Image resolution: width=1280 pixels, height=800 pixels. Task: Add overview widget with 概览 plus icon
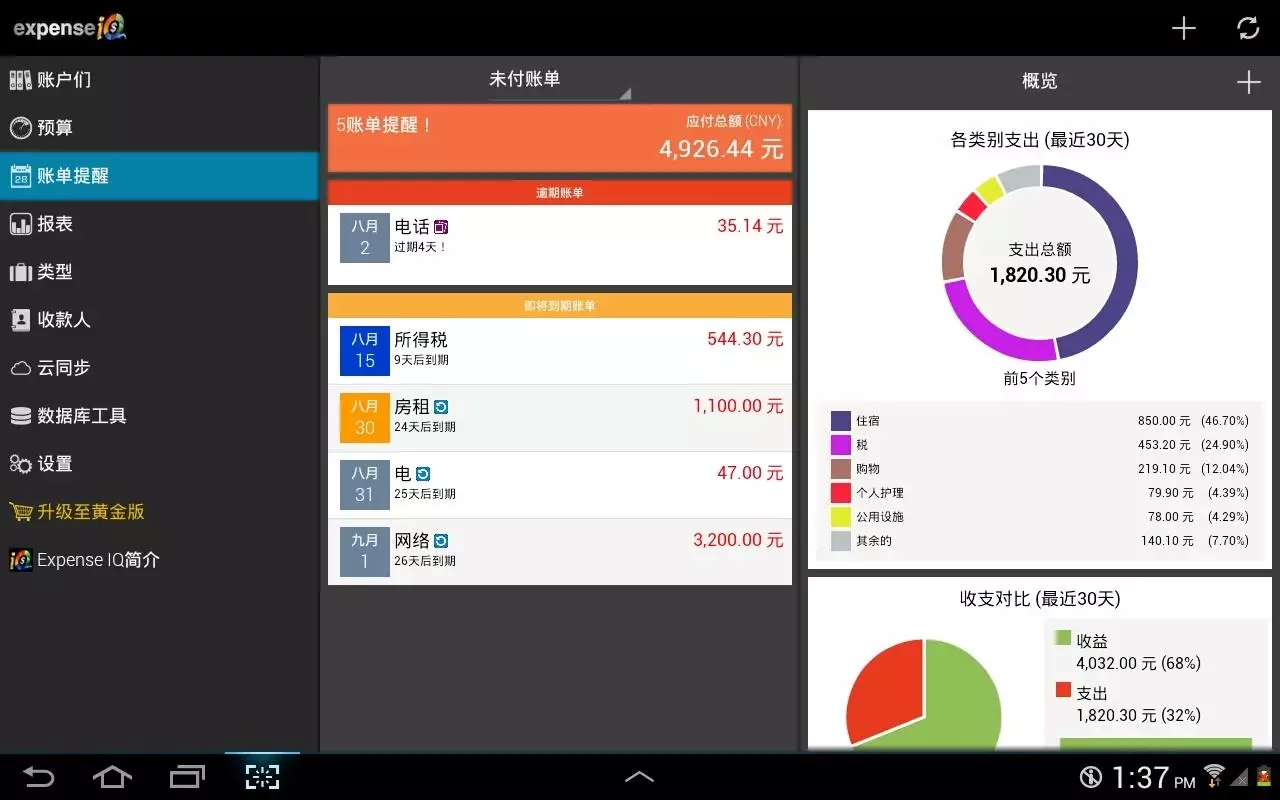pos(1248,82)
